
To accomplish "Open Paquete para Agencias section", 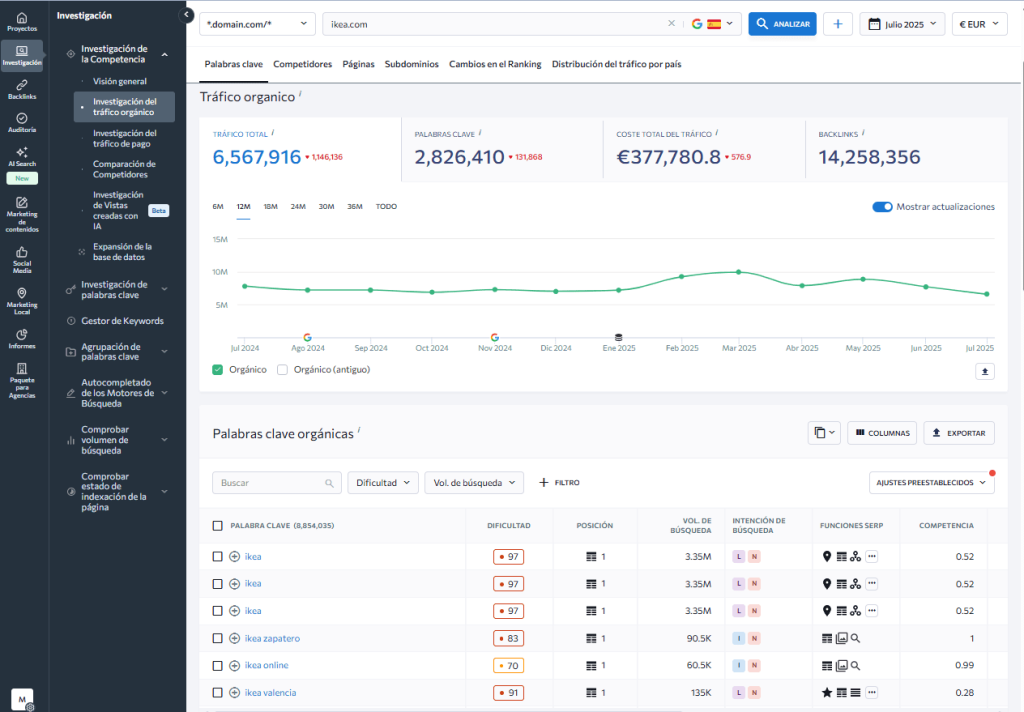I will (x=22, y=381).
